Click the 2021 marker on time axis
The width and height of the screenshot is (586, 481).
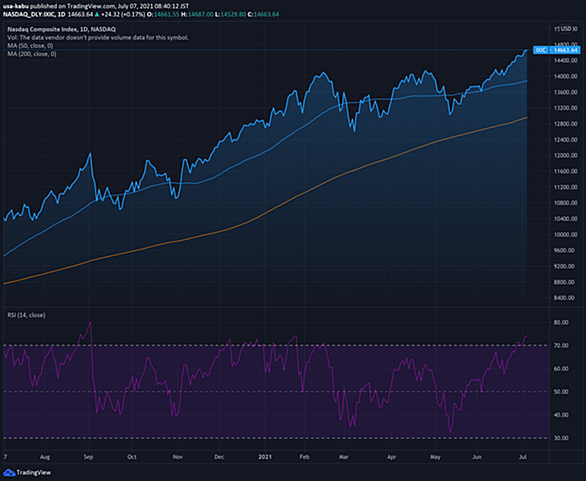265,457
